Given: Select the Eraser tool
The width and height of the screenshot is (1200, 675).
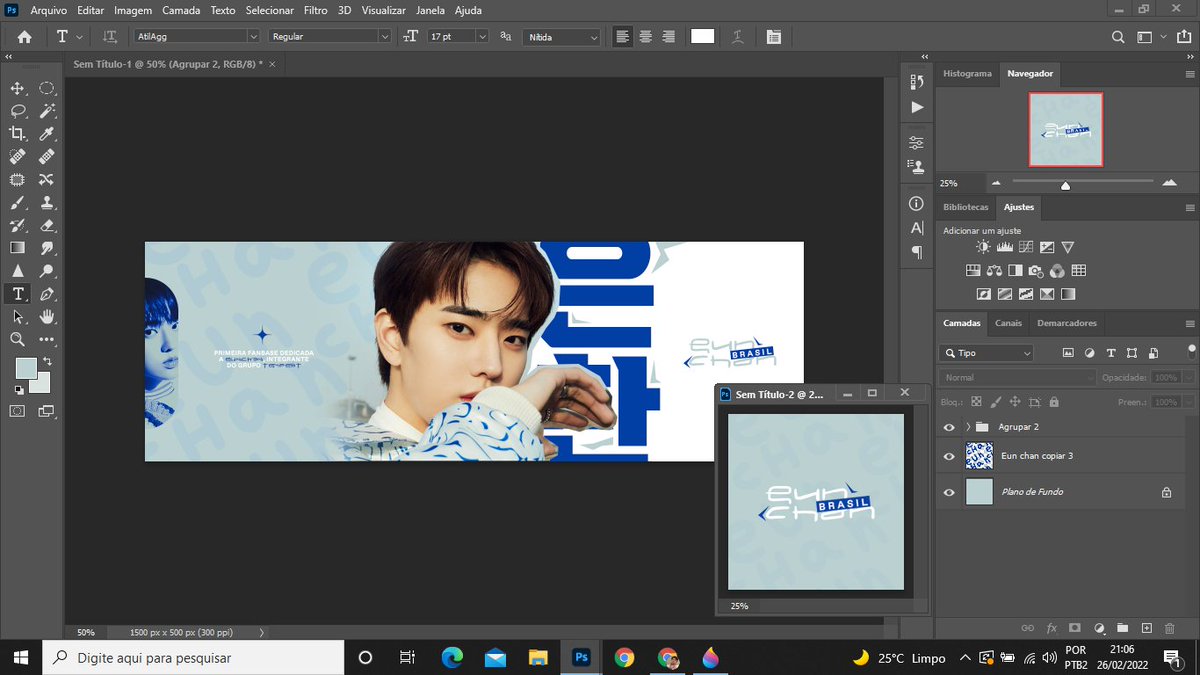Looking at the screenshot, I should click(46, 225).
